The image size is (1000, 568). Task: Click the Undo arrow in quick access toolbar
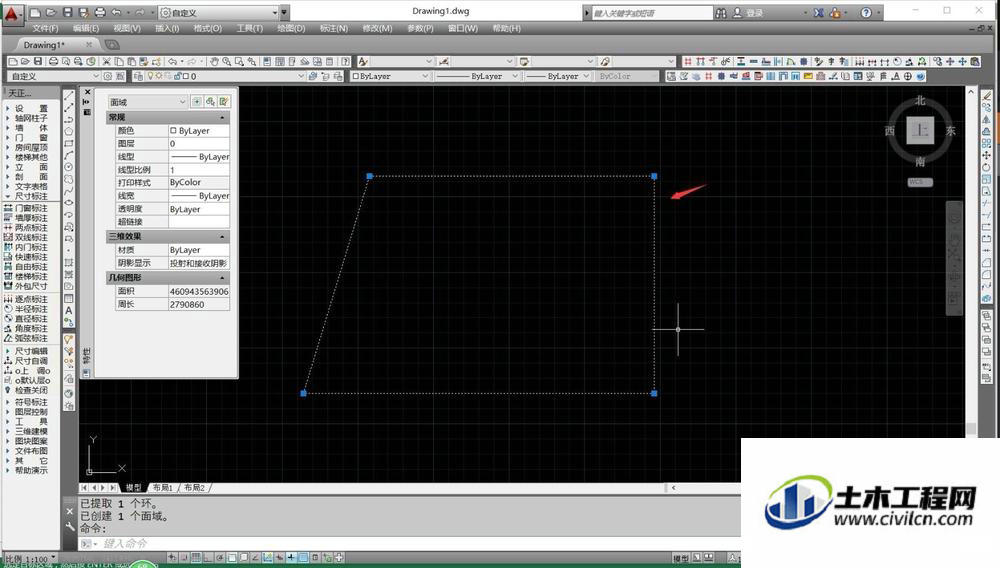[x=116, y=12]
